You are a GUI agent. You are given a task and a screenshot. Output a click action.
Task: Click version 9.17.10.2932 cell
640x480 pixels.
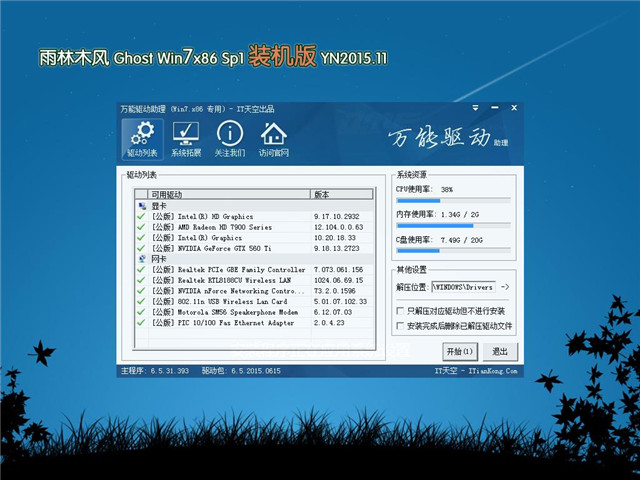tap(337, 216)
